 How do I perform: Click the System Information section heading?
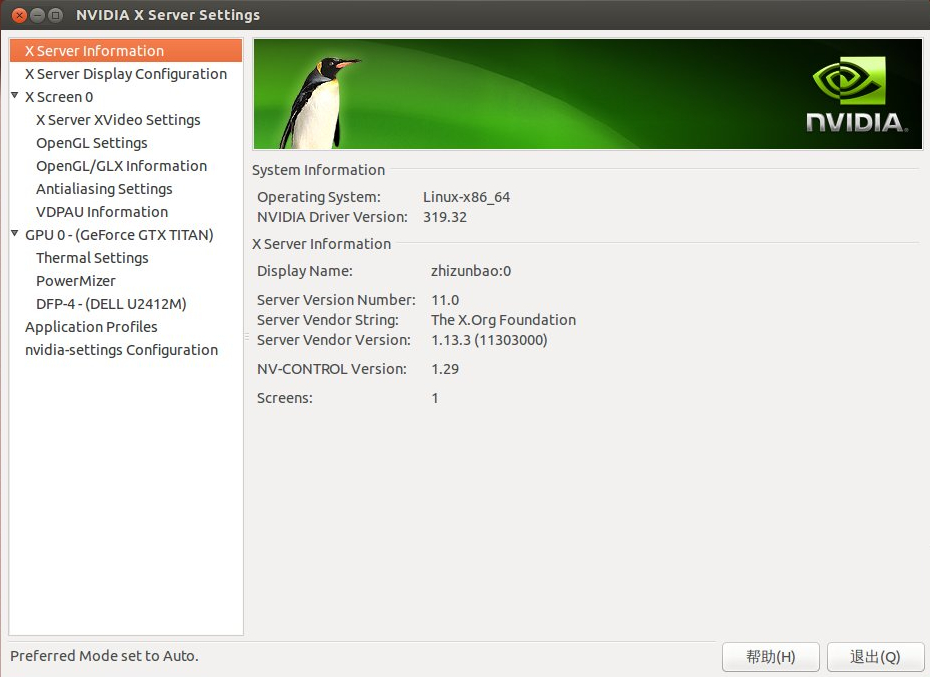coord(319,170)
